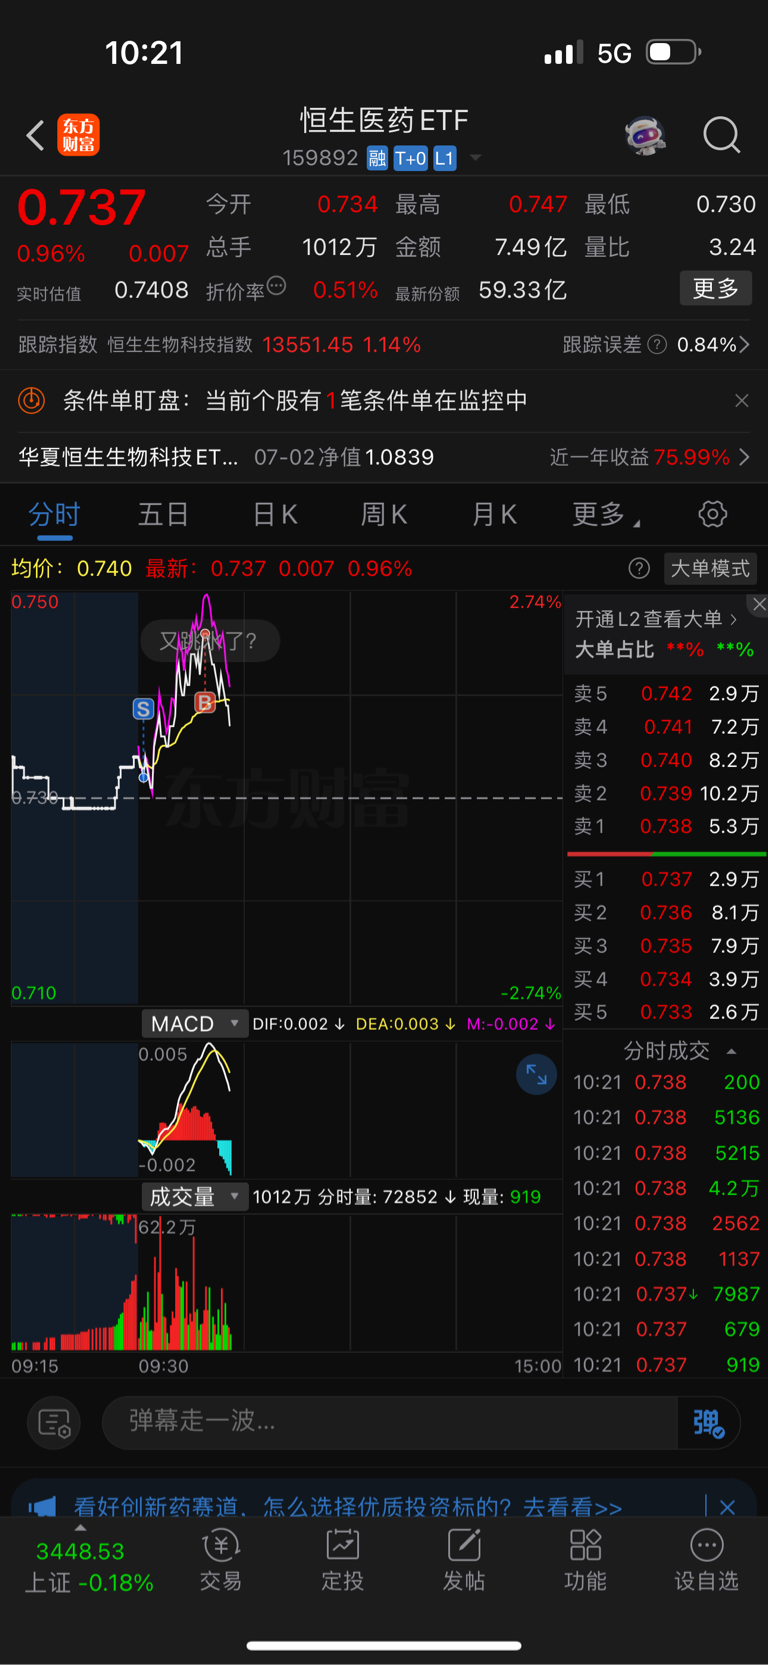Viewport: 768px width, 1665px height.
Task: Tap the 10:21 0.738 4.2万 trade row
Action: (666, 1188)
